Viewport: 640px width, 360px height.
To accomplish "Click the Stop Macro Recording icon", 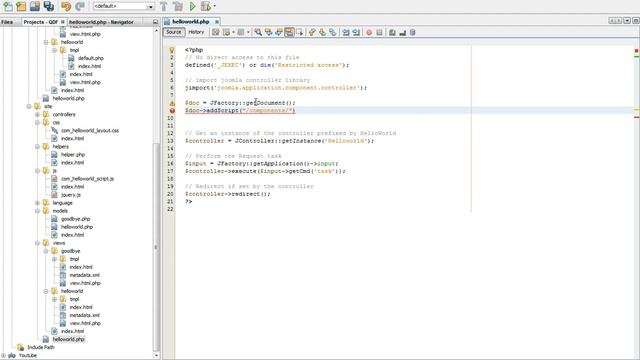I will click(x=379, y=32).
